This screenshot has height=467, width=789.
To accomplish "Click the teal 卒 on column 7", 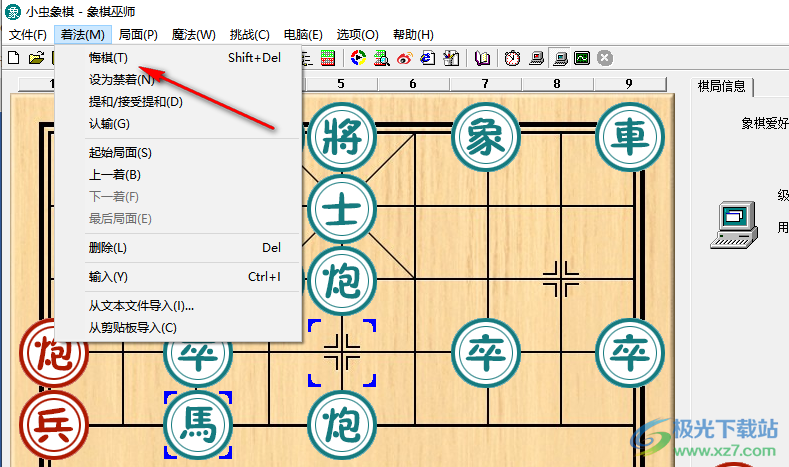I will [x=486, y=353].
